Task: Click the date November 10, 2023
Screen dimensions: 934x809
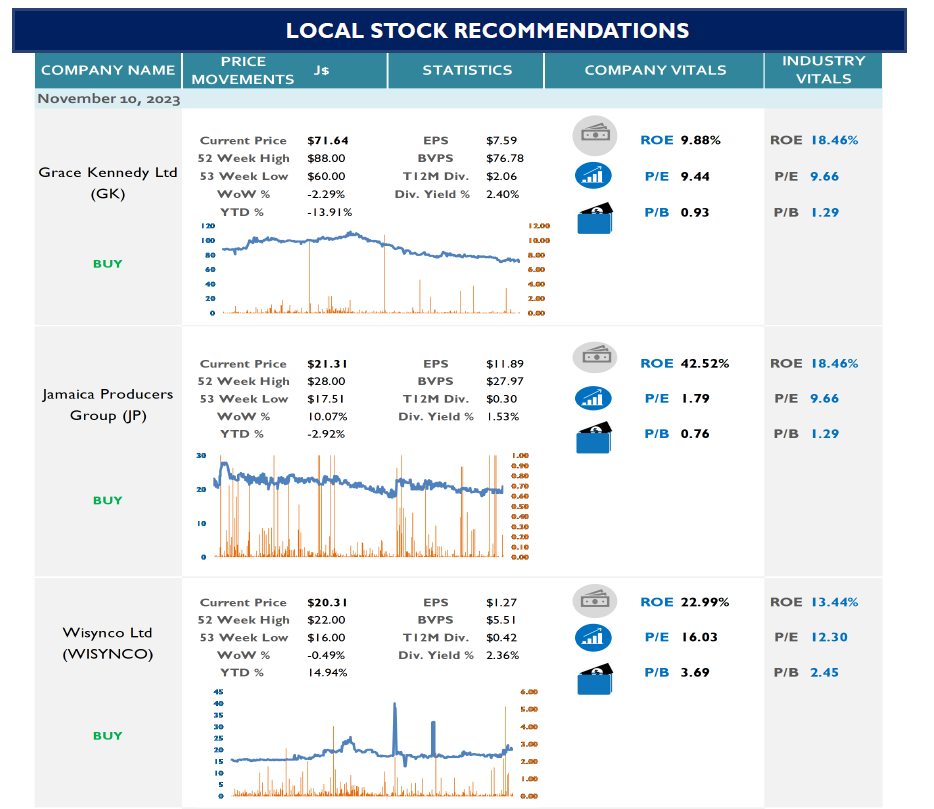Action: 109,99
